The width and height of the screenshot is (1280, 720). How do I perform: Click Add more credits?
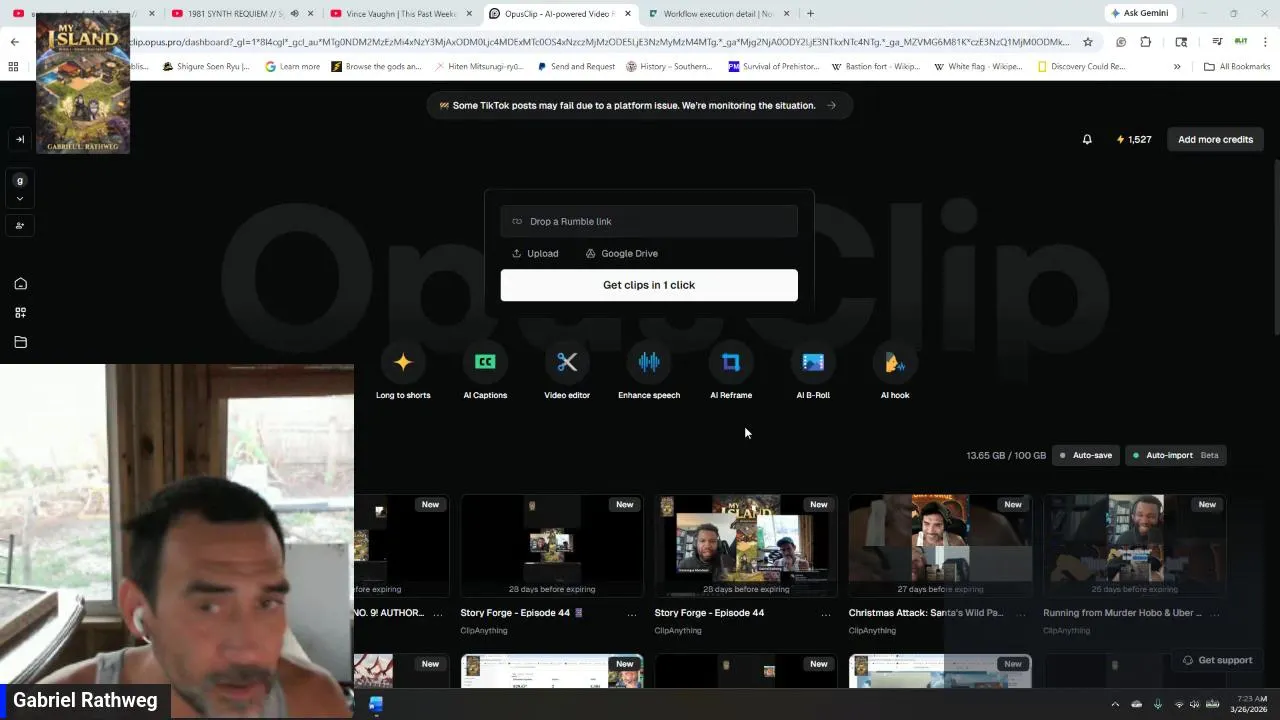coord(1215,139)
